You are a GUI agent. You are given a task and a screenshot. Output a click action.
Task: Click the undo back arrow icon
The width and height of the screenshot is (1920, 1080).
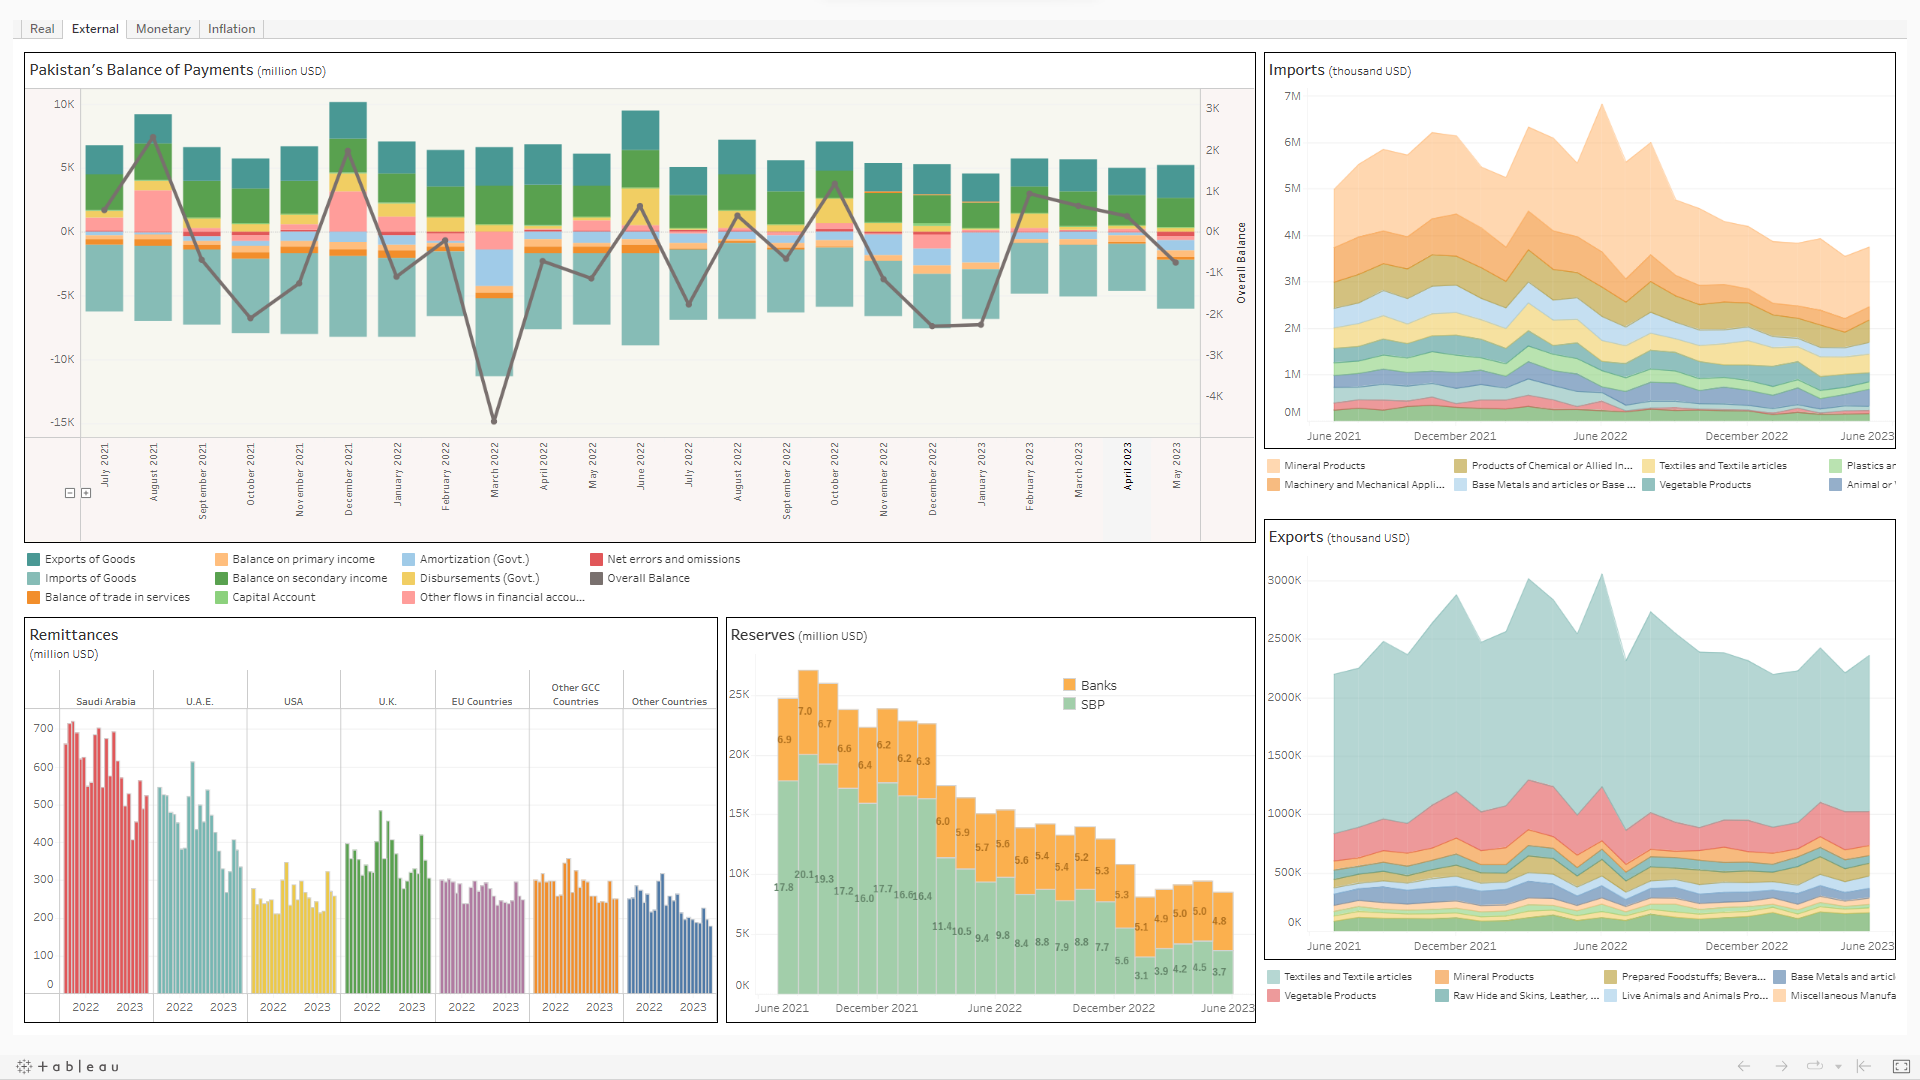click(x=1744, y=1067)
